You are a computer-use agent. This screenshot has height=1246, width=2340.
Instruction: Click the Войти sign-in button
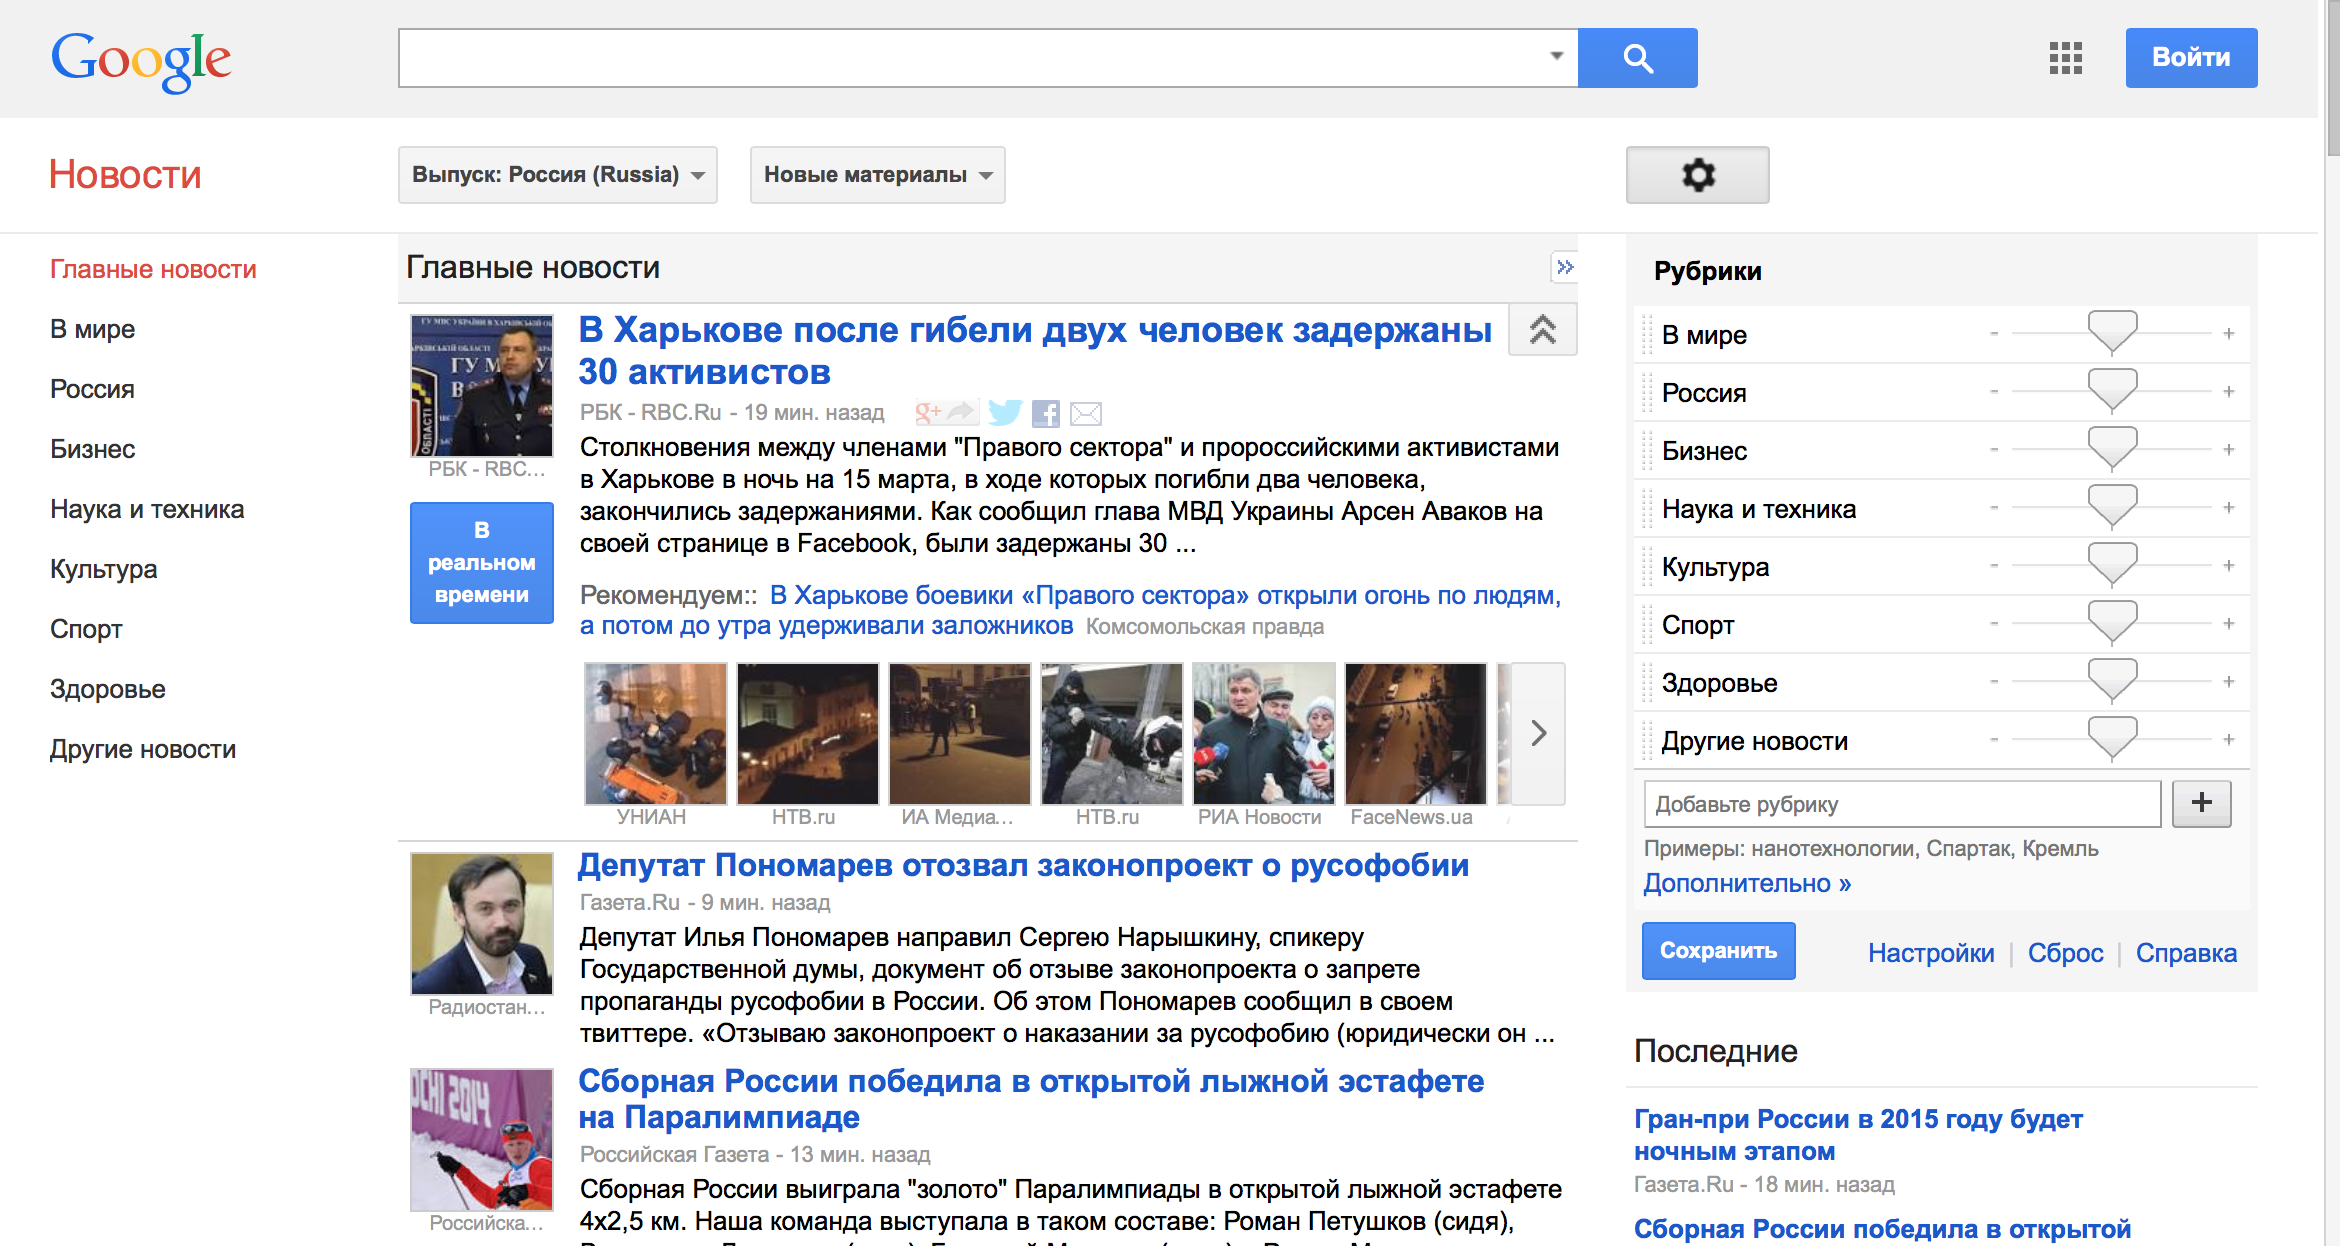coord(2191,58)
